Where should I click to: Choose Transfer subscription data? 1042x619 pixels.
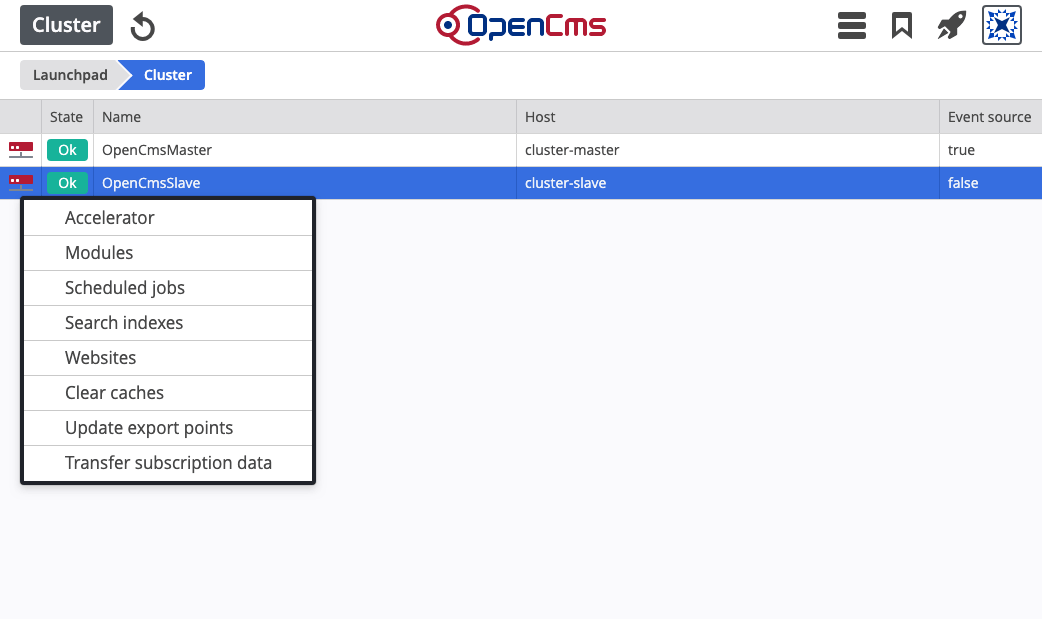[x=167, y=463]
